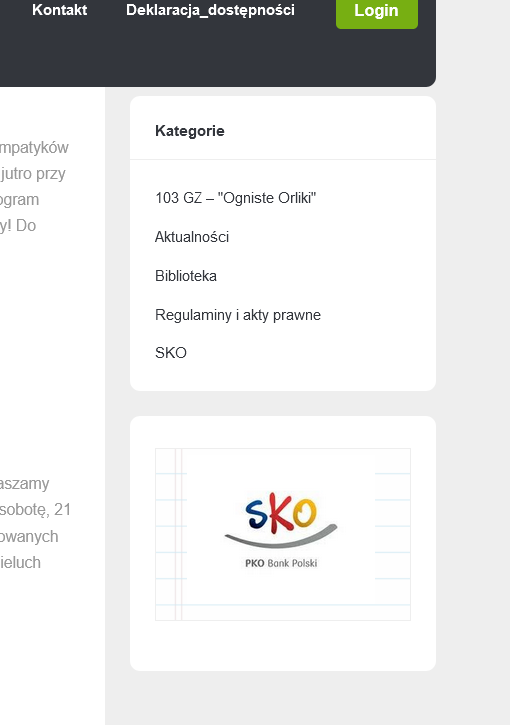Viewport: 510px width, 725px height.
Task: Click the colorful SKO logo letters
Action: click(x=281, y=512)
